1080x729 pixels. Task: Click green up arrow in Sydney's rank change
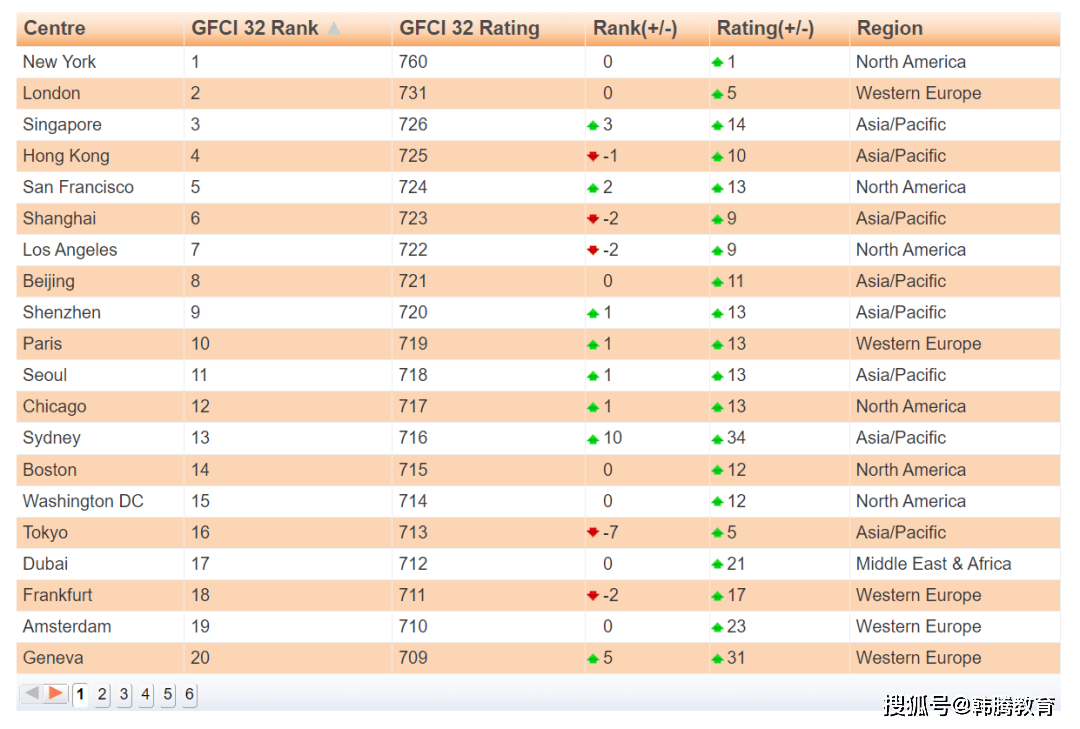point(593,439)
